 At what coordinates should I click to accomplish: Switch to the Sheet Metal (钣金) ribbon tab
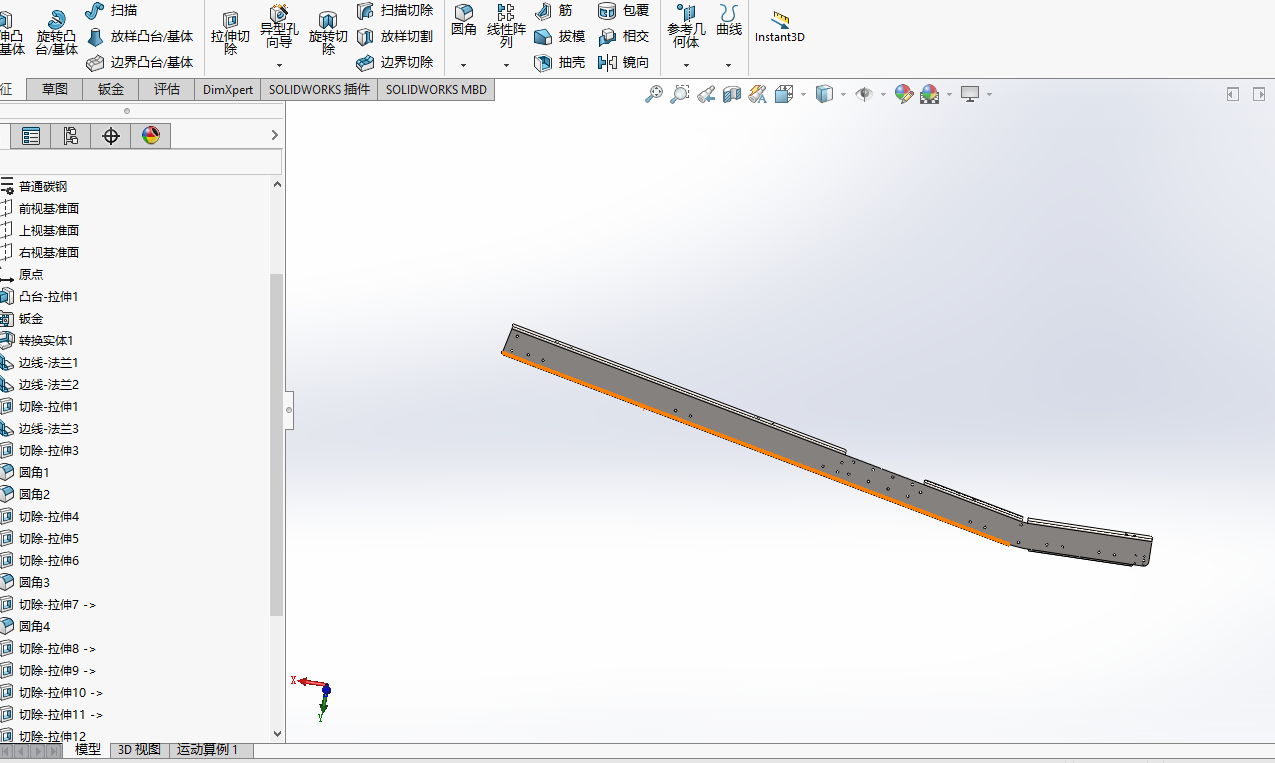click(111, 89)
